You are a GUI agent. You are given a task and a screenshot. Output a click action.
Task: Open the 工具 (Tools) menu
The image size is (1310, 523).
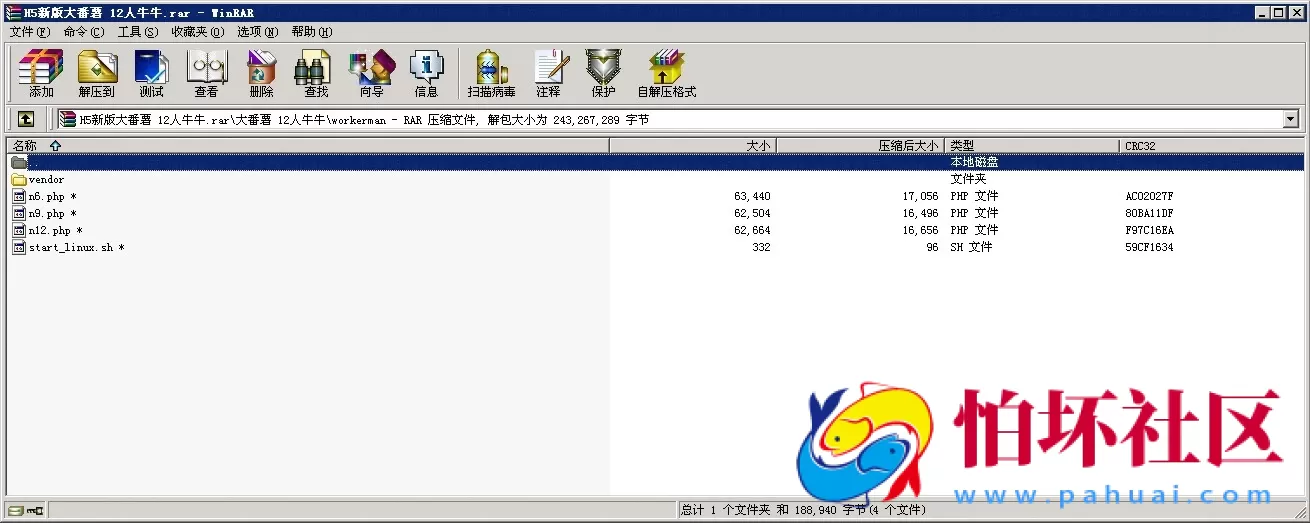137,32
